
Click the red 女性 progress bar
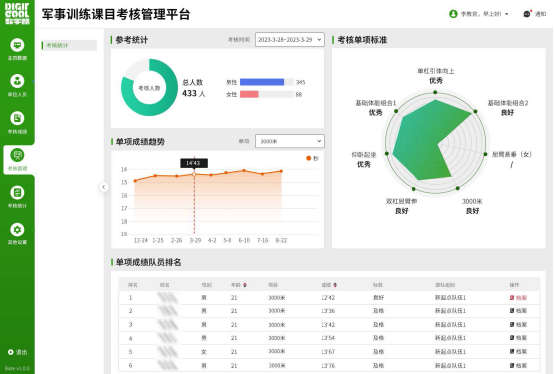point(249,94)
